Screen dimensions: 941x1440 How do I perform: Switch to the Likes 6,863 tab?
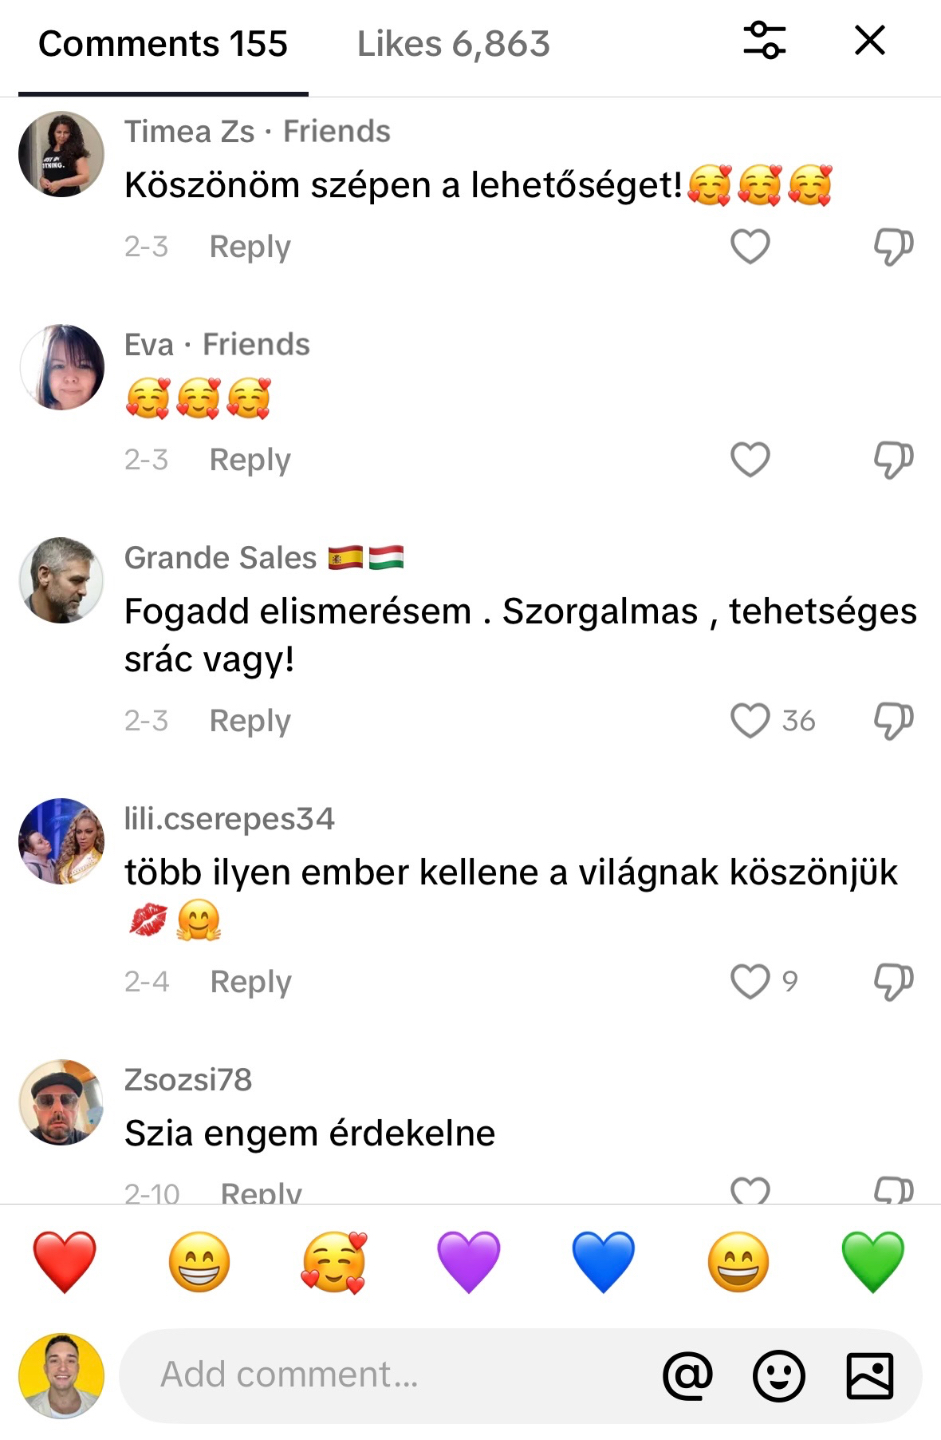454,44
